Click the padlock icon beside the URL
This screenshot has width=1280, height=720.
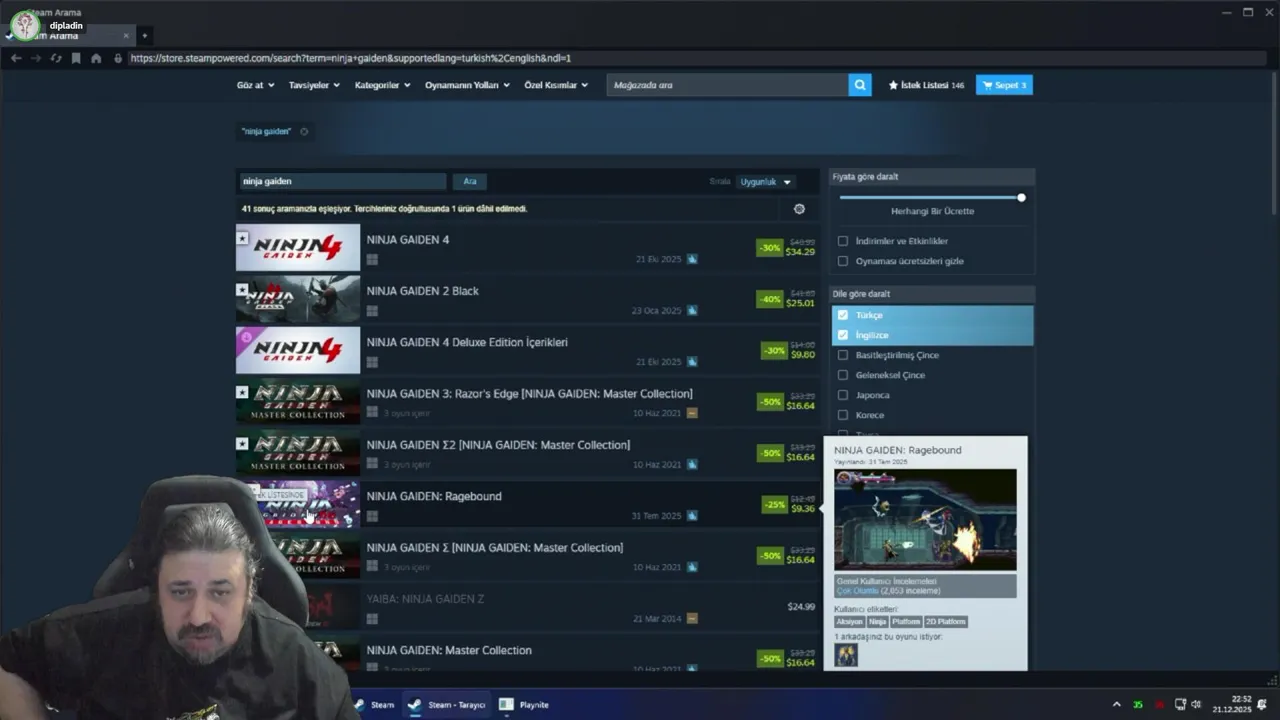118,58
